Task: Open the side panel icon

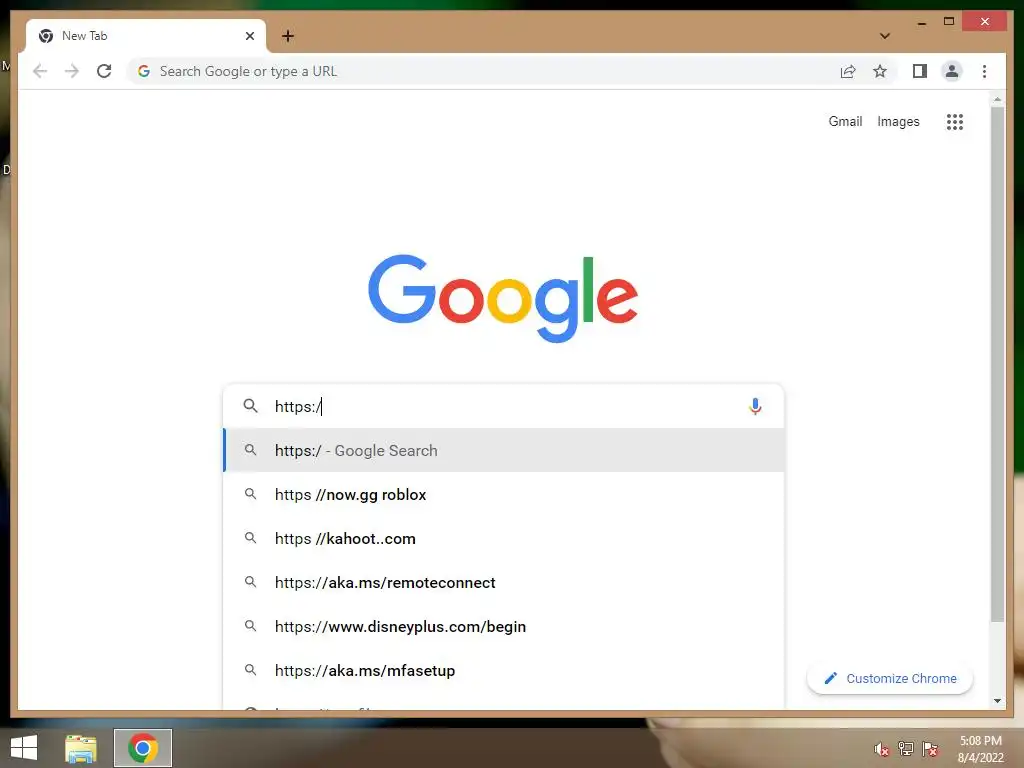Action: 920,71
